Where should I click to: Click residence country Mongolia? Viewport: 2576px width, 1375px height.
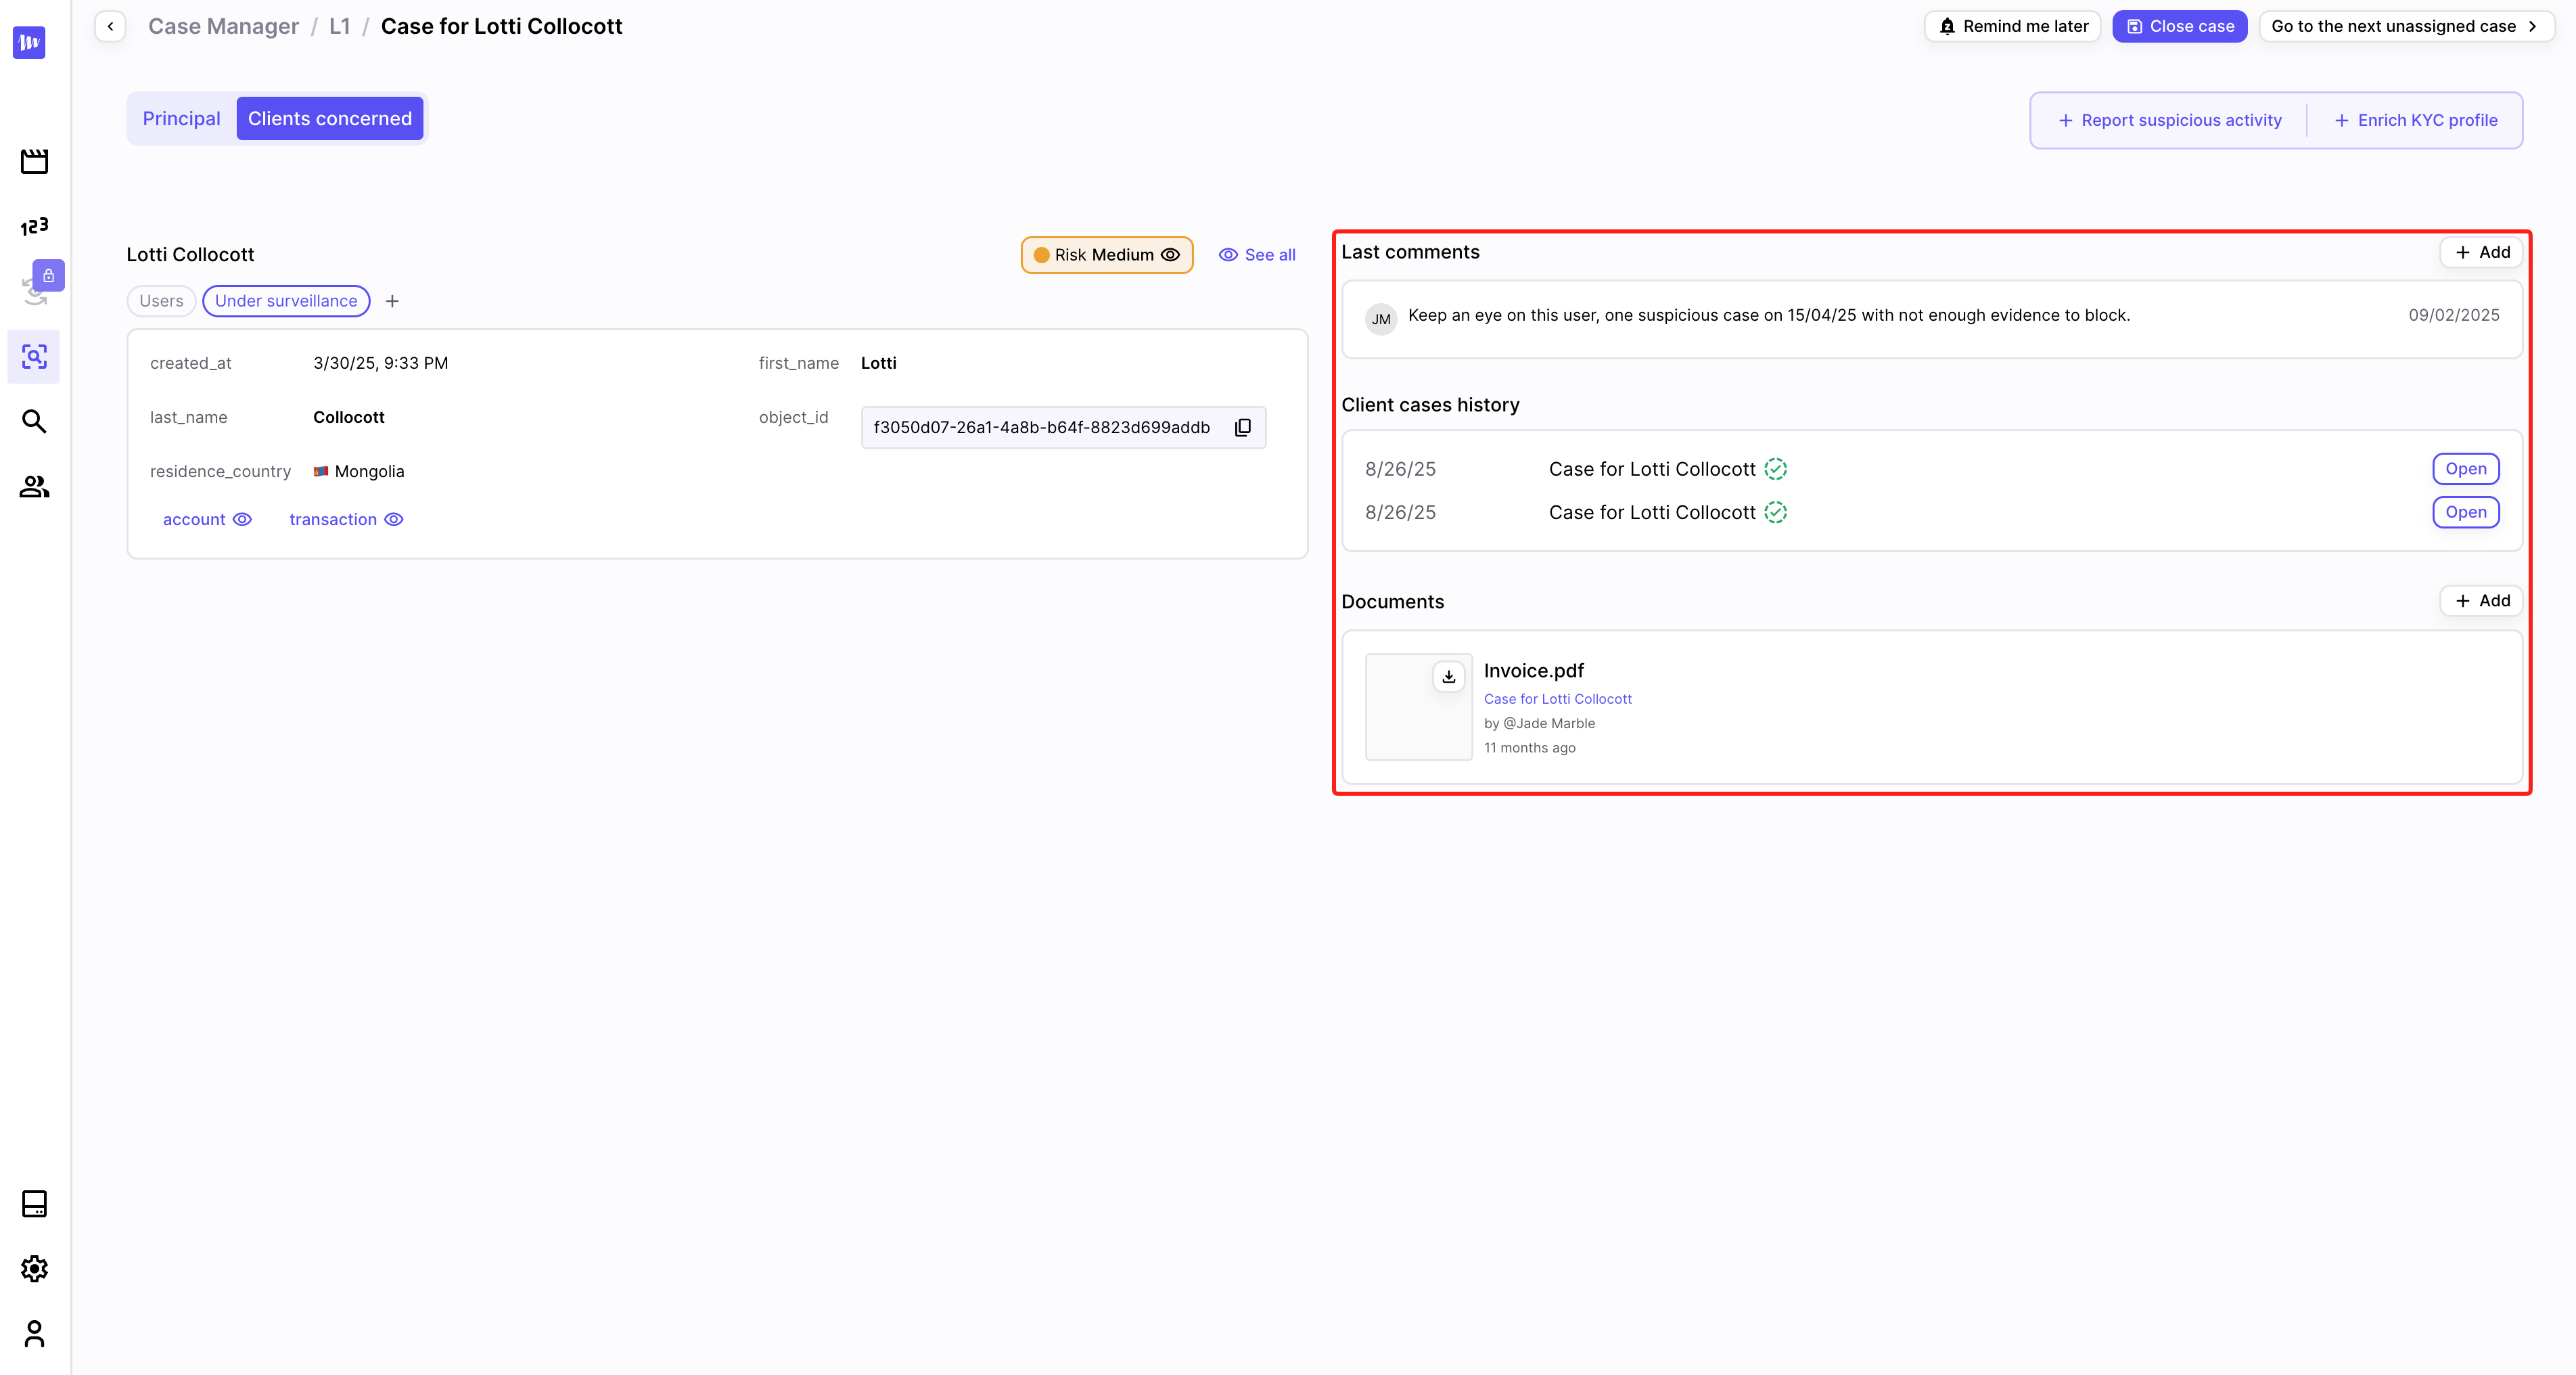point(358,471)
